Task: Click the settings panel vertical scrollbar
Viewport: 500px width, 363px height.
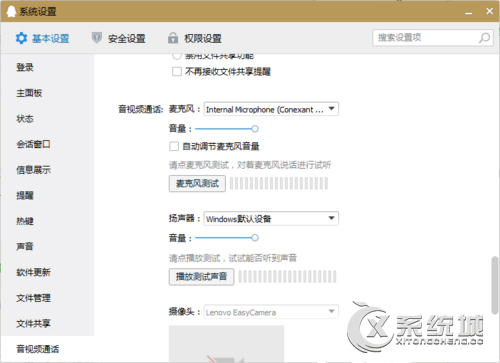Action: (x=495, y=285)
